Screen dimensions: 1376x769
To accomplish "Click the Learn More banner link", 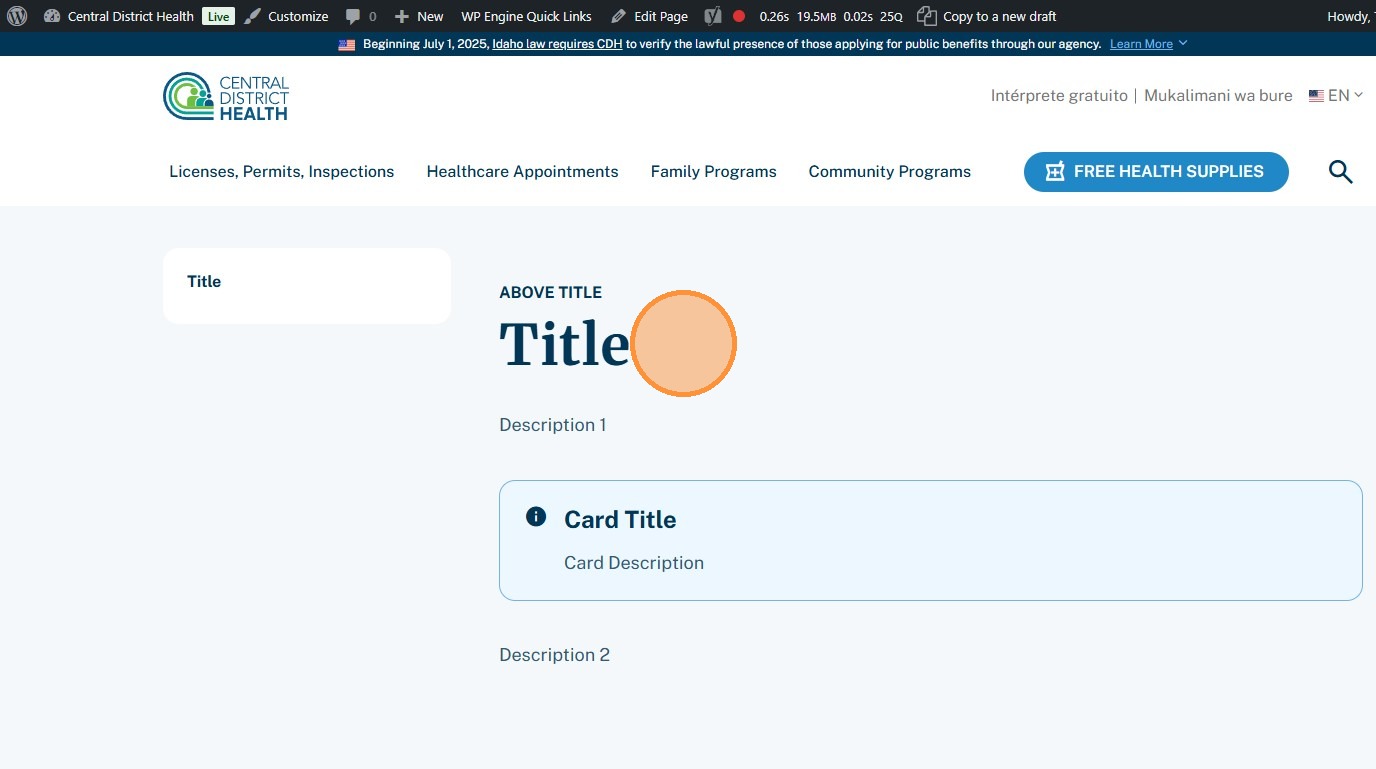I will click(x=1141, y=44).
